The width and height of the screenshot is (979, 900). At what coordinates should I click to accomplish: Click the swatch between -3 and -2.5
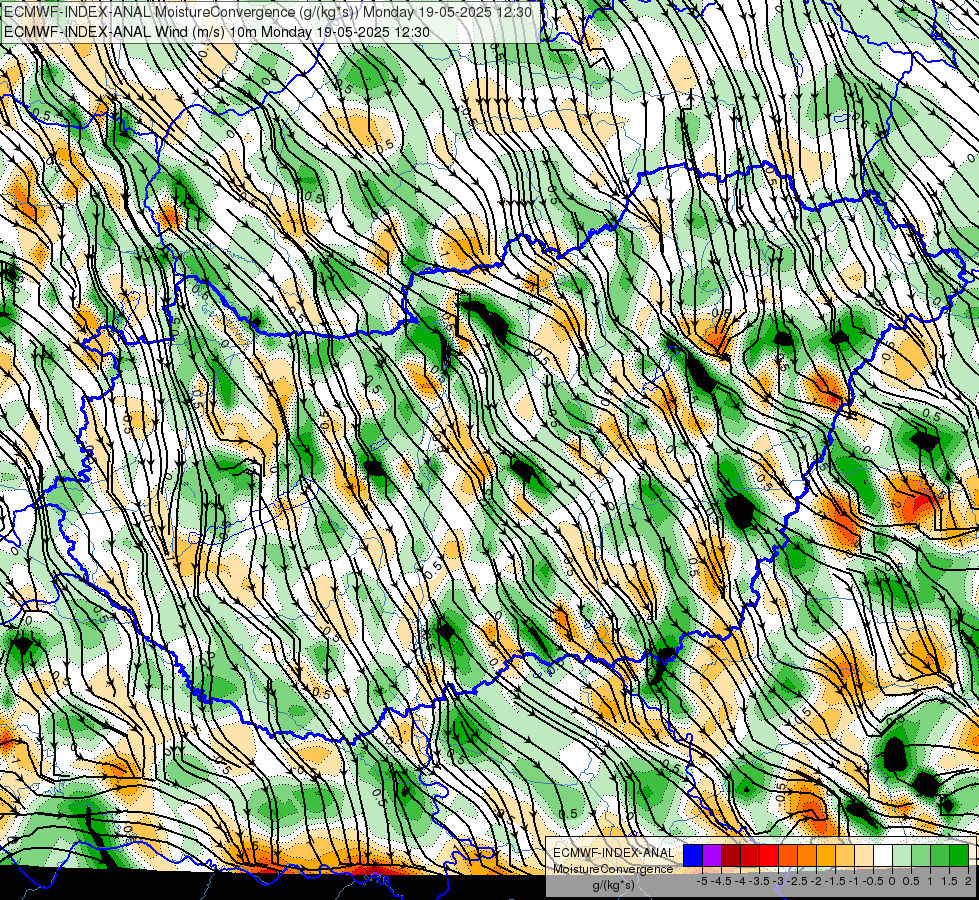pyautogui.click(x=788, y=855)
